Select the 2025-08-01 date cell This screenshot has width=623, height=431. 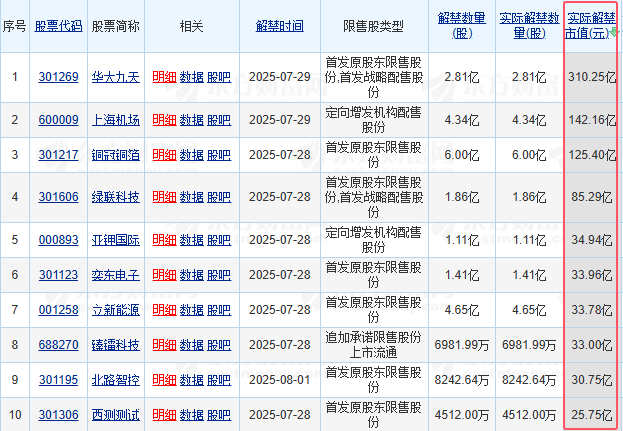[280, 379]
